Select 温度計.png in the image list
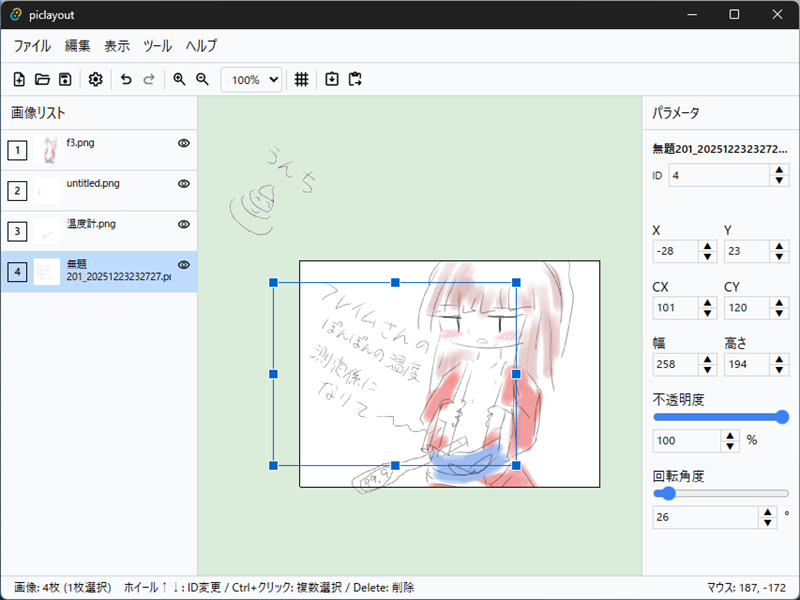Screen dimensions: 800x600 [99, 231]
